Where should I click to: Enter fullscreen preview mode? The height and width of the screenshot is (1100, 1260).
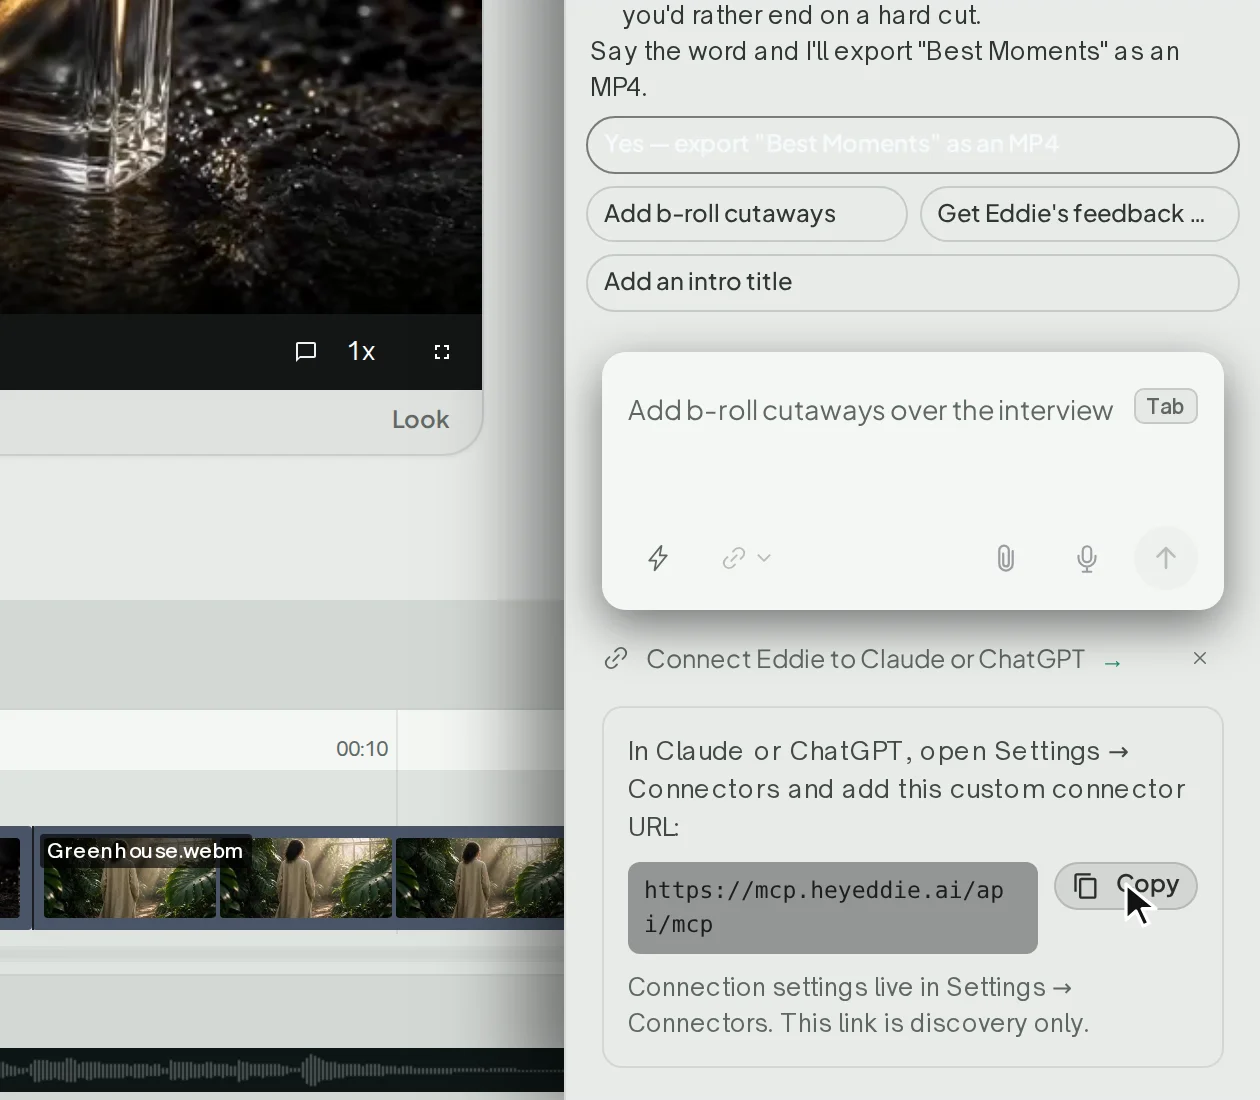pos(442,352)
